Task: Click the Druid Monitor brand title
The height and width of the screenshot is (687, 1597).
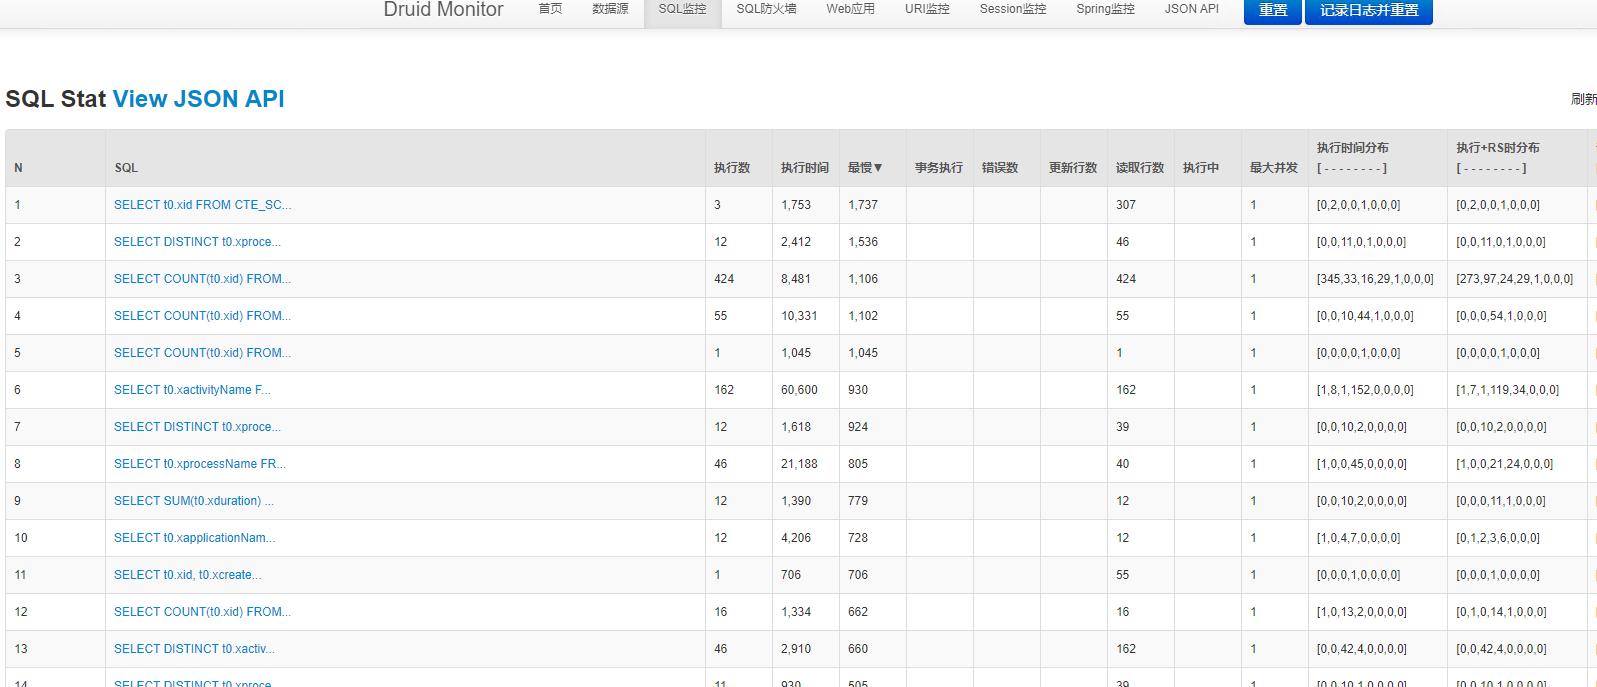Action: click(443, 10)
